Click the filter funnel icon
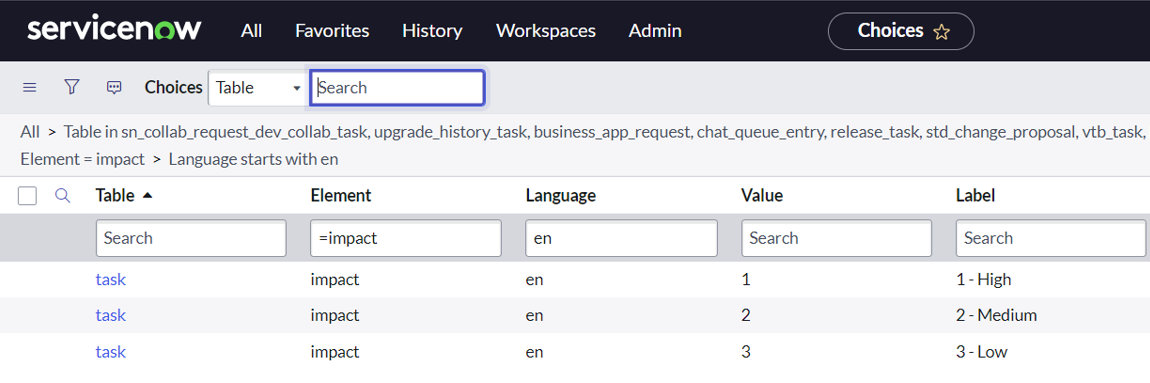The image size is (1150, 383). [x=71, y=87]
